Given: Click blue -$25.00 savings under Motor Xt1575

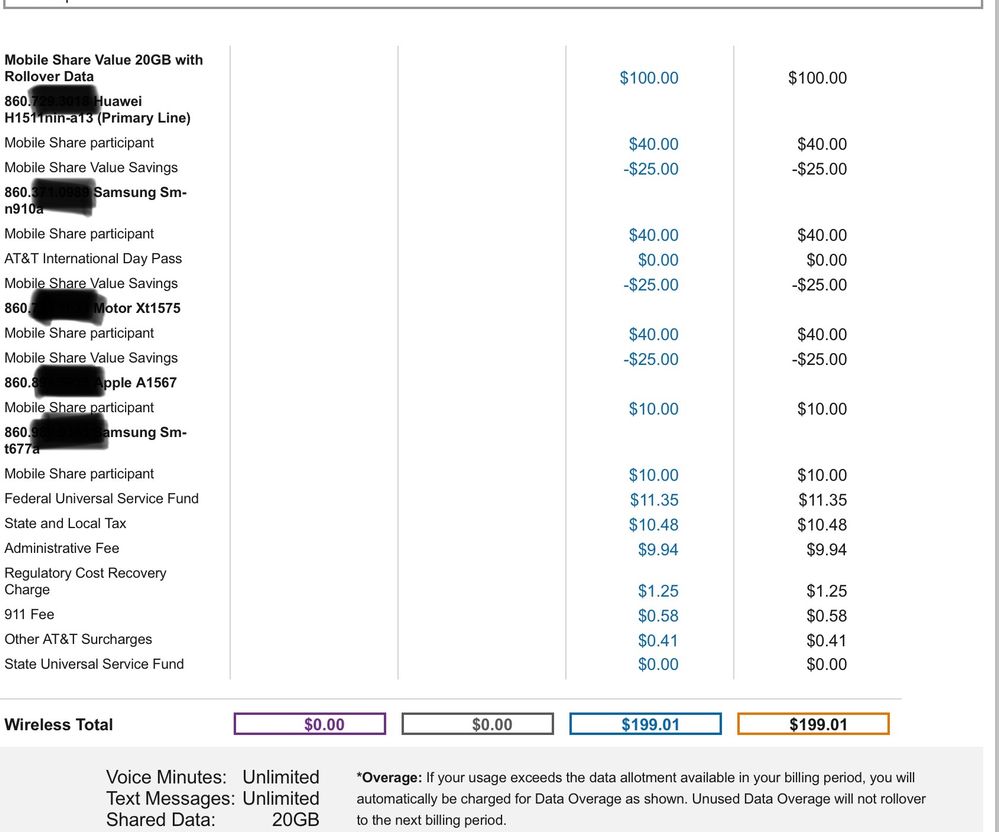Looking at the screenshot, I should pyautogui.click(x=650, y=359).
